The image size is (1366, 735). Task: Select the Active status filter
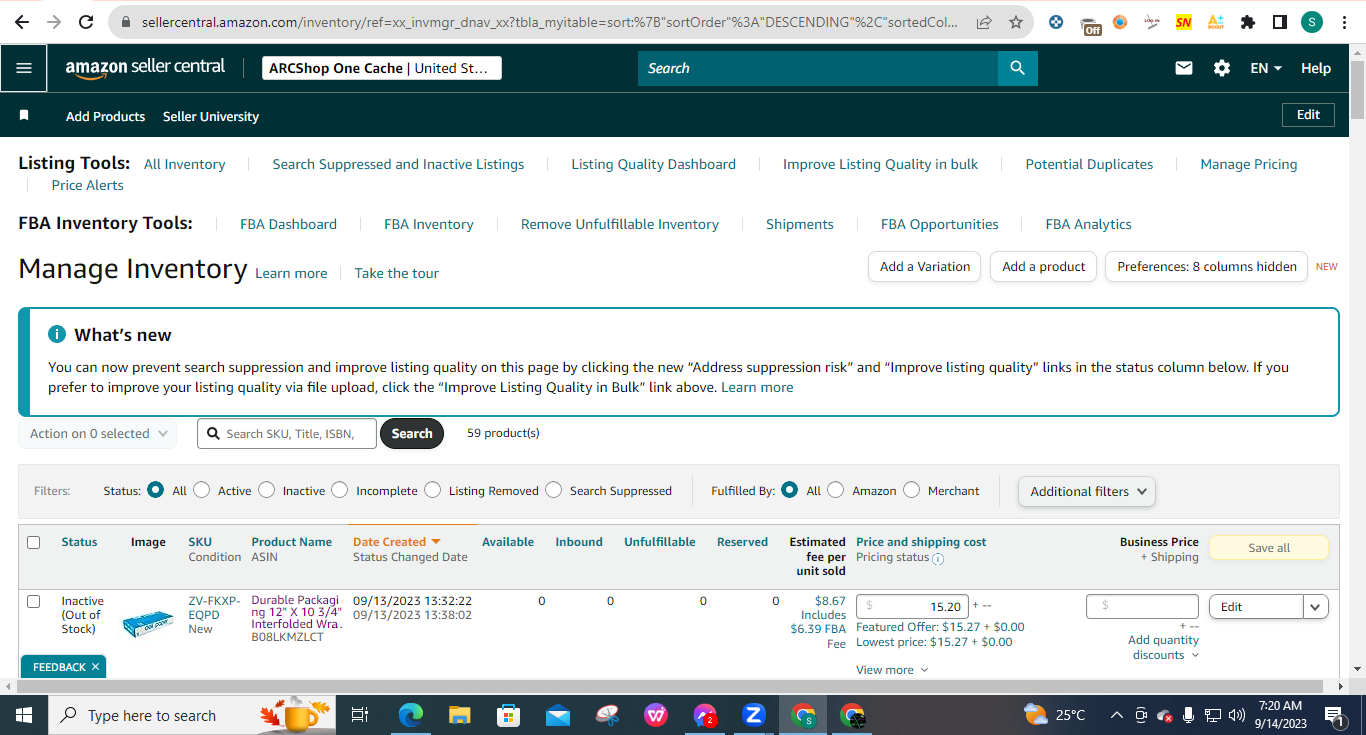(x=202, y=490)
